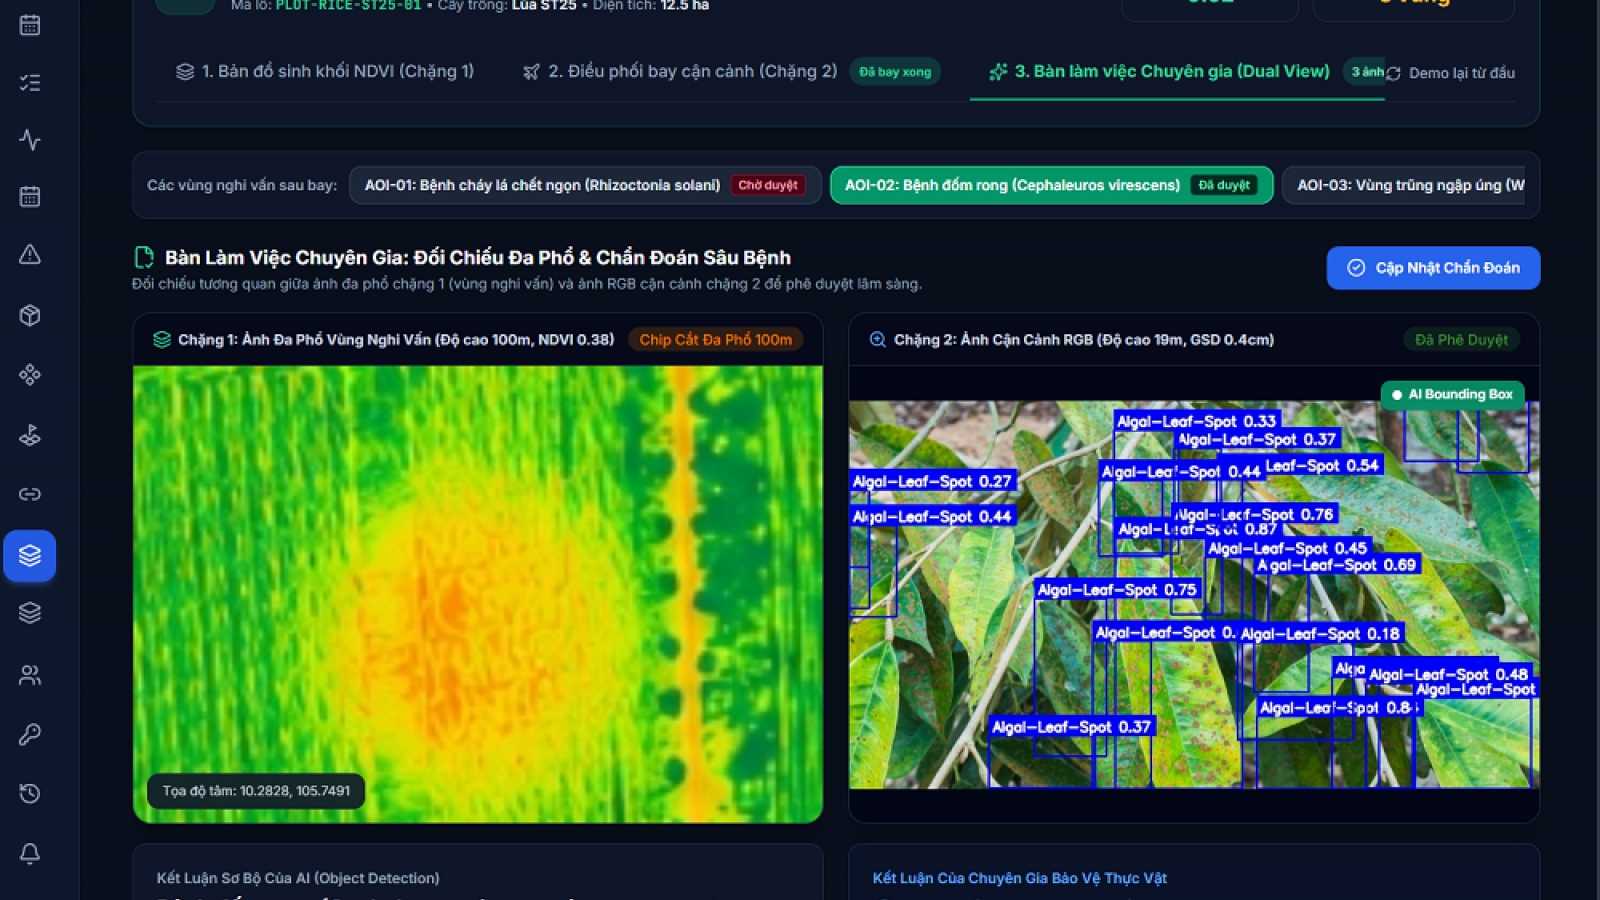Open the 3D cube package icon
Image resolution: width=1600 pixels, height=900 pixels.
coord(30,315)
